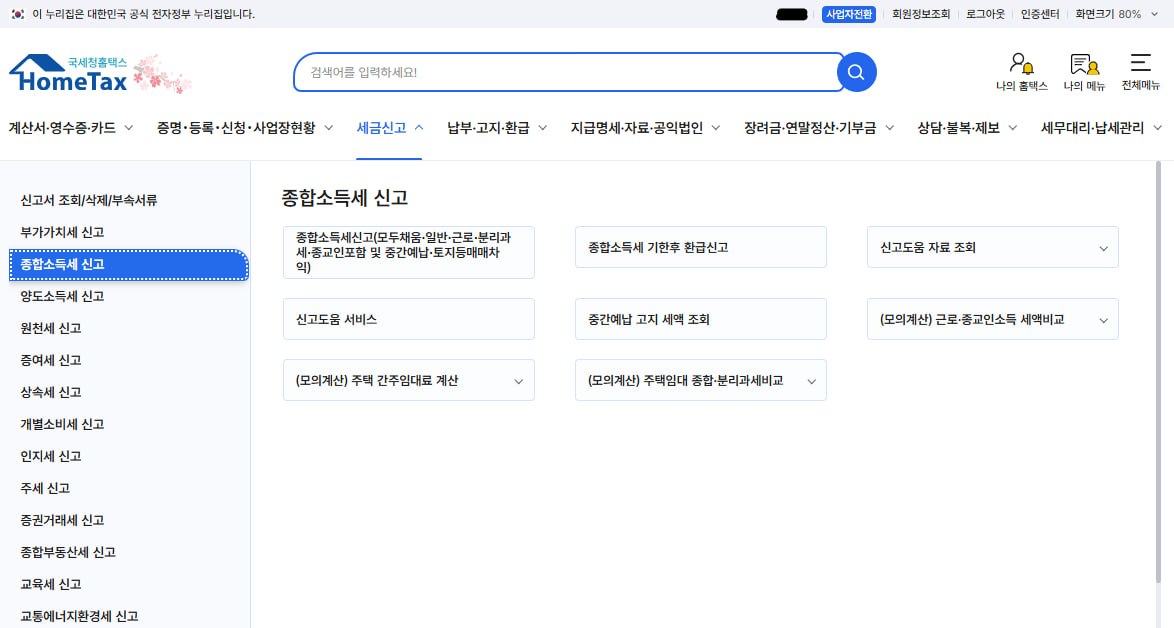
Task: Expand (모의계산) 주택 간주임대료 계산 dropdown
Action: (409, 380)
